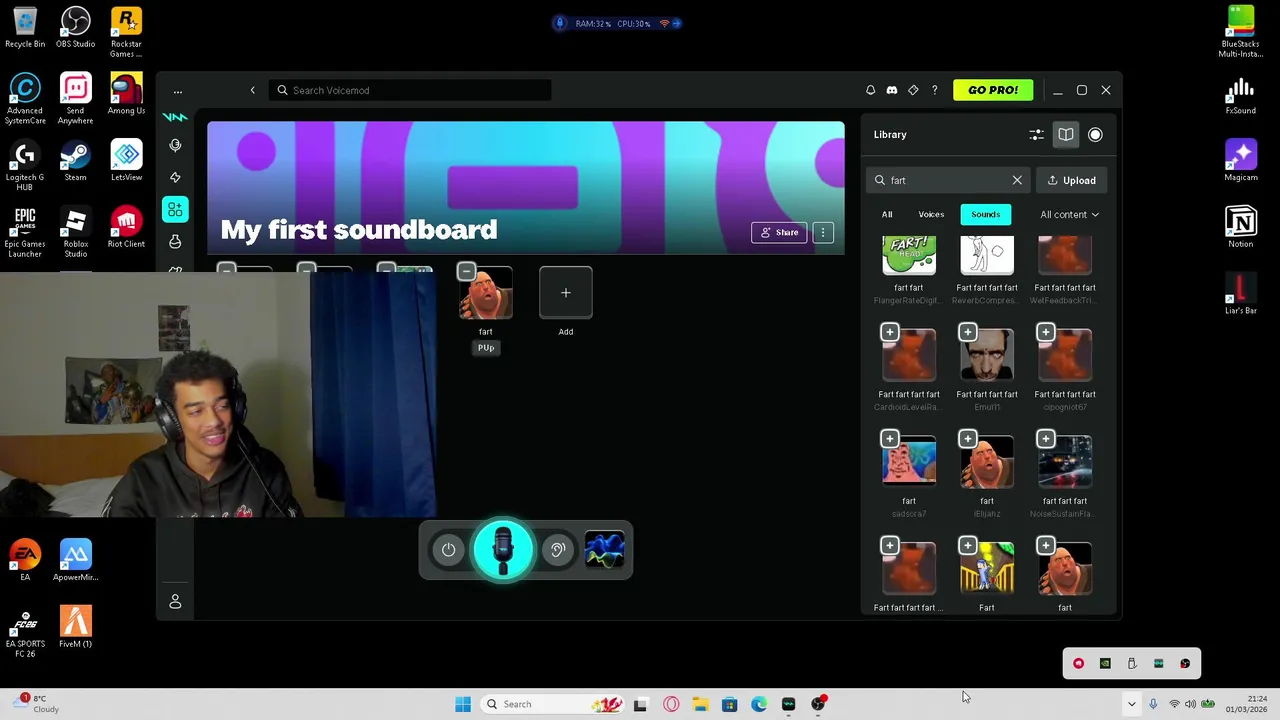This screenshot has height=720, width=1280.
Task: Play the iElijahz fart thumbnail
Action: pyautogui.click(x=987, y=460)
